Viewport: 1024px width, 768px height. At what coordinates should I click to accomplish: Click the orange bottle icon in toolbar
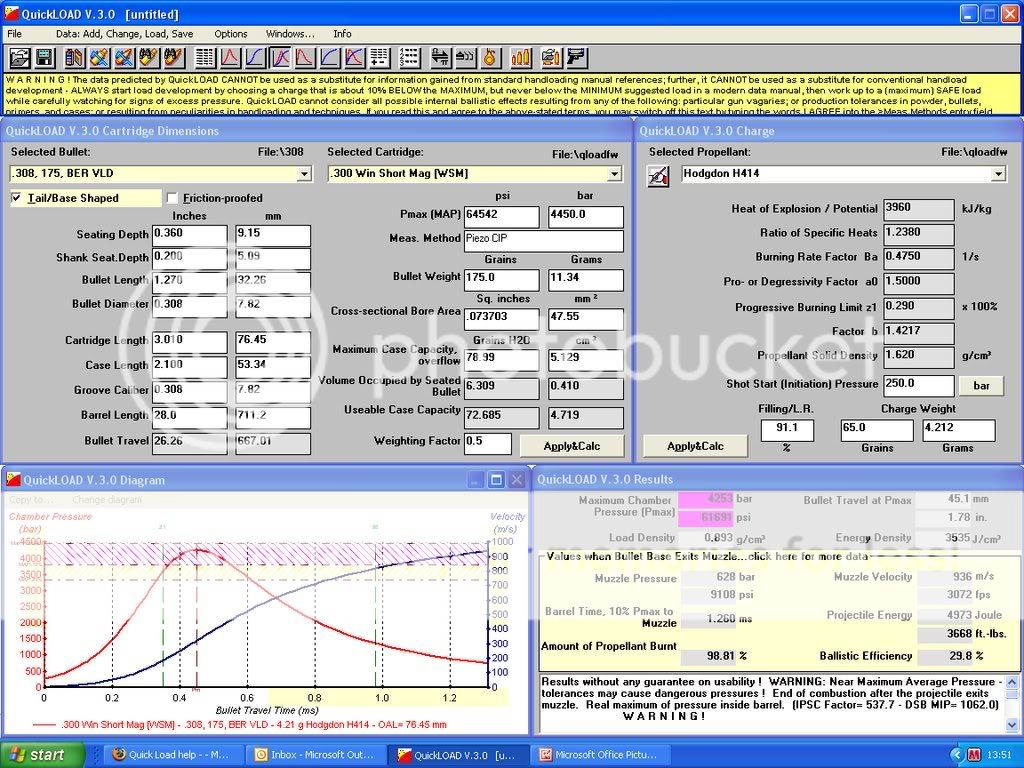[x=490, y=58]
